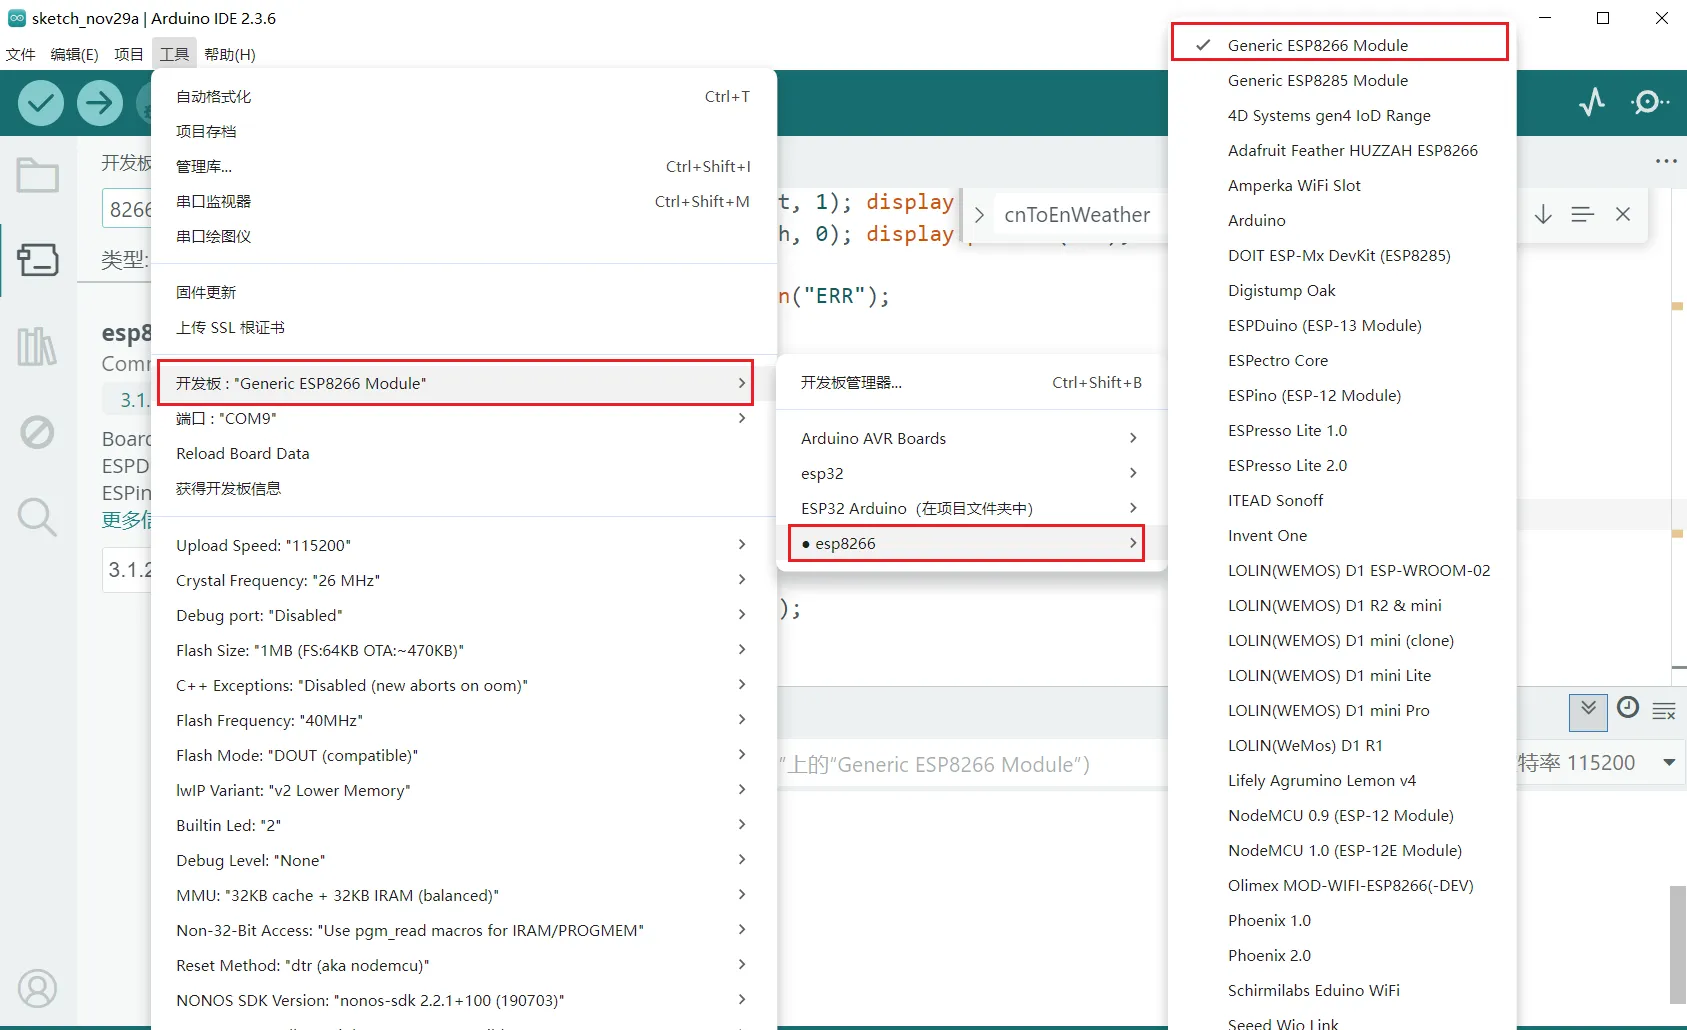Open the Serial Monitor icon
The height and width of the screenshot is (1030, 1687).
pos(1650,102)
